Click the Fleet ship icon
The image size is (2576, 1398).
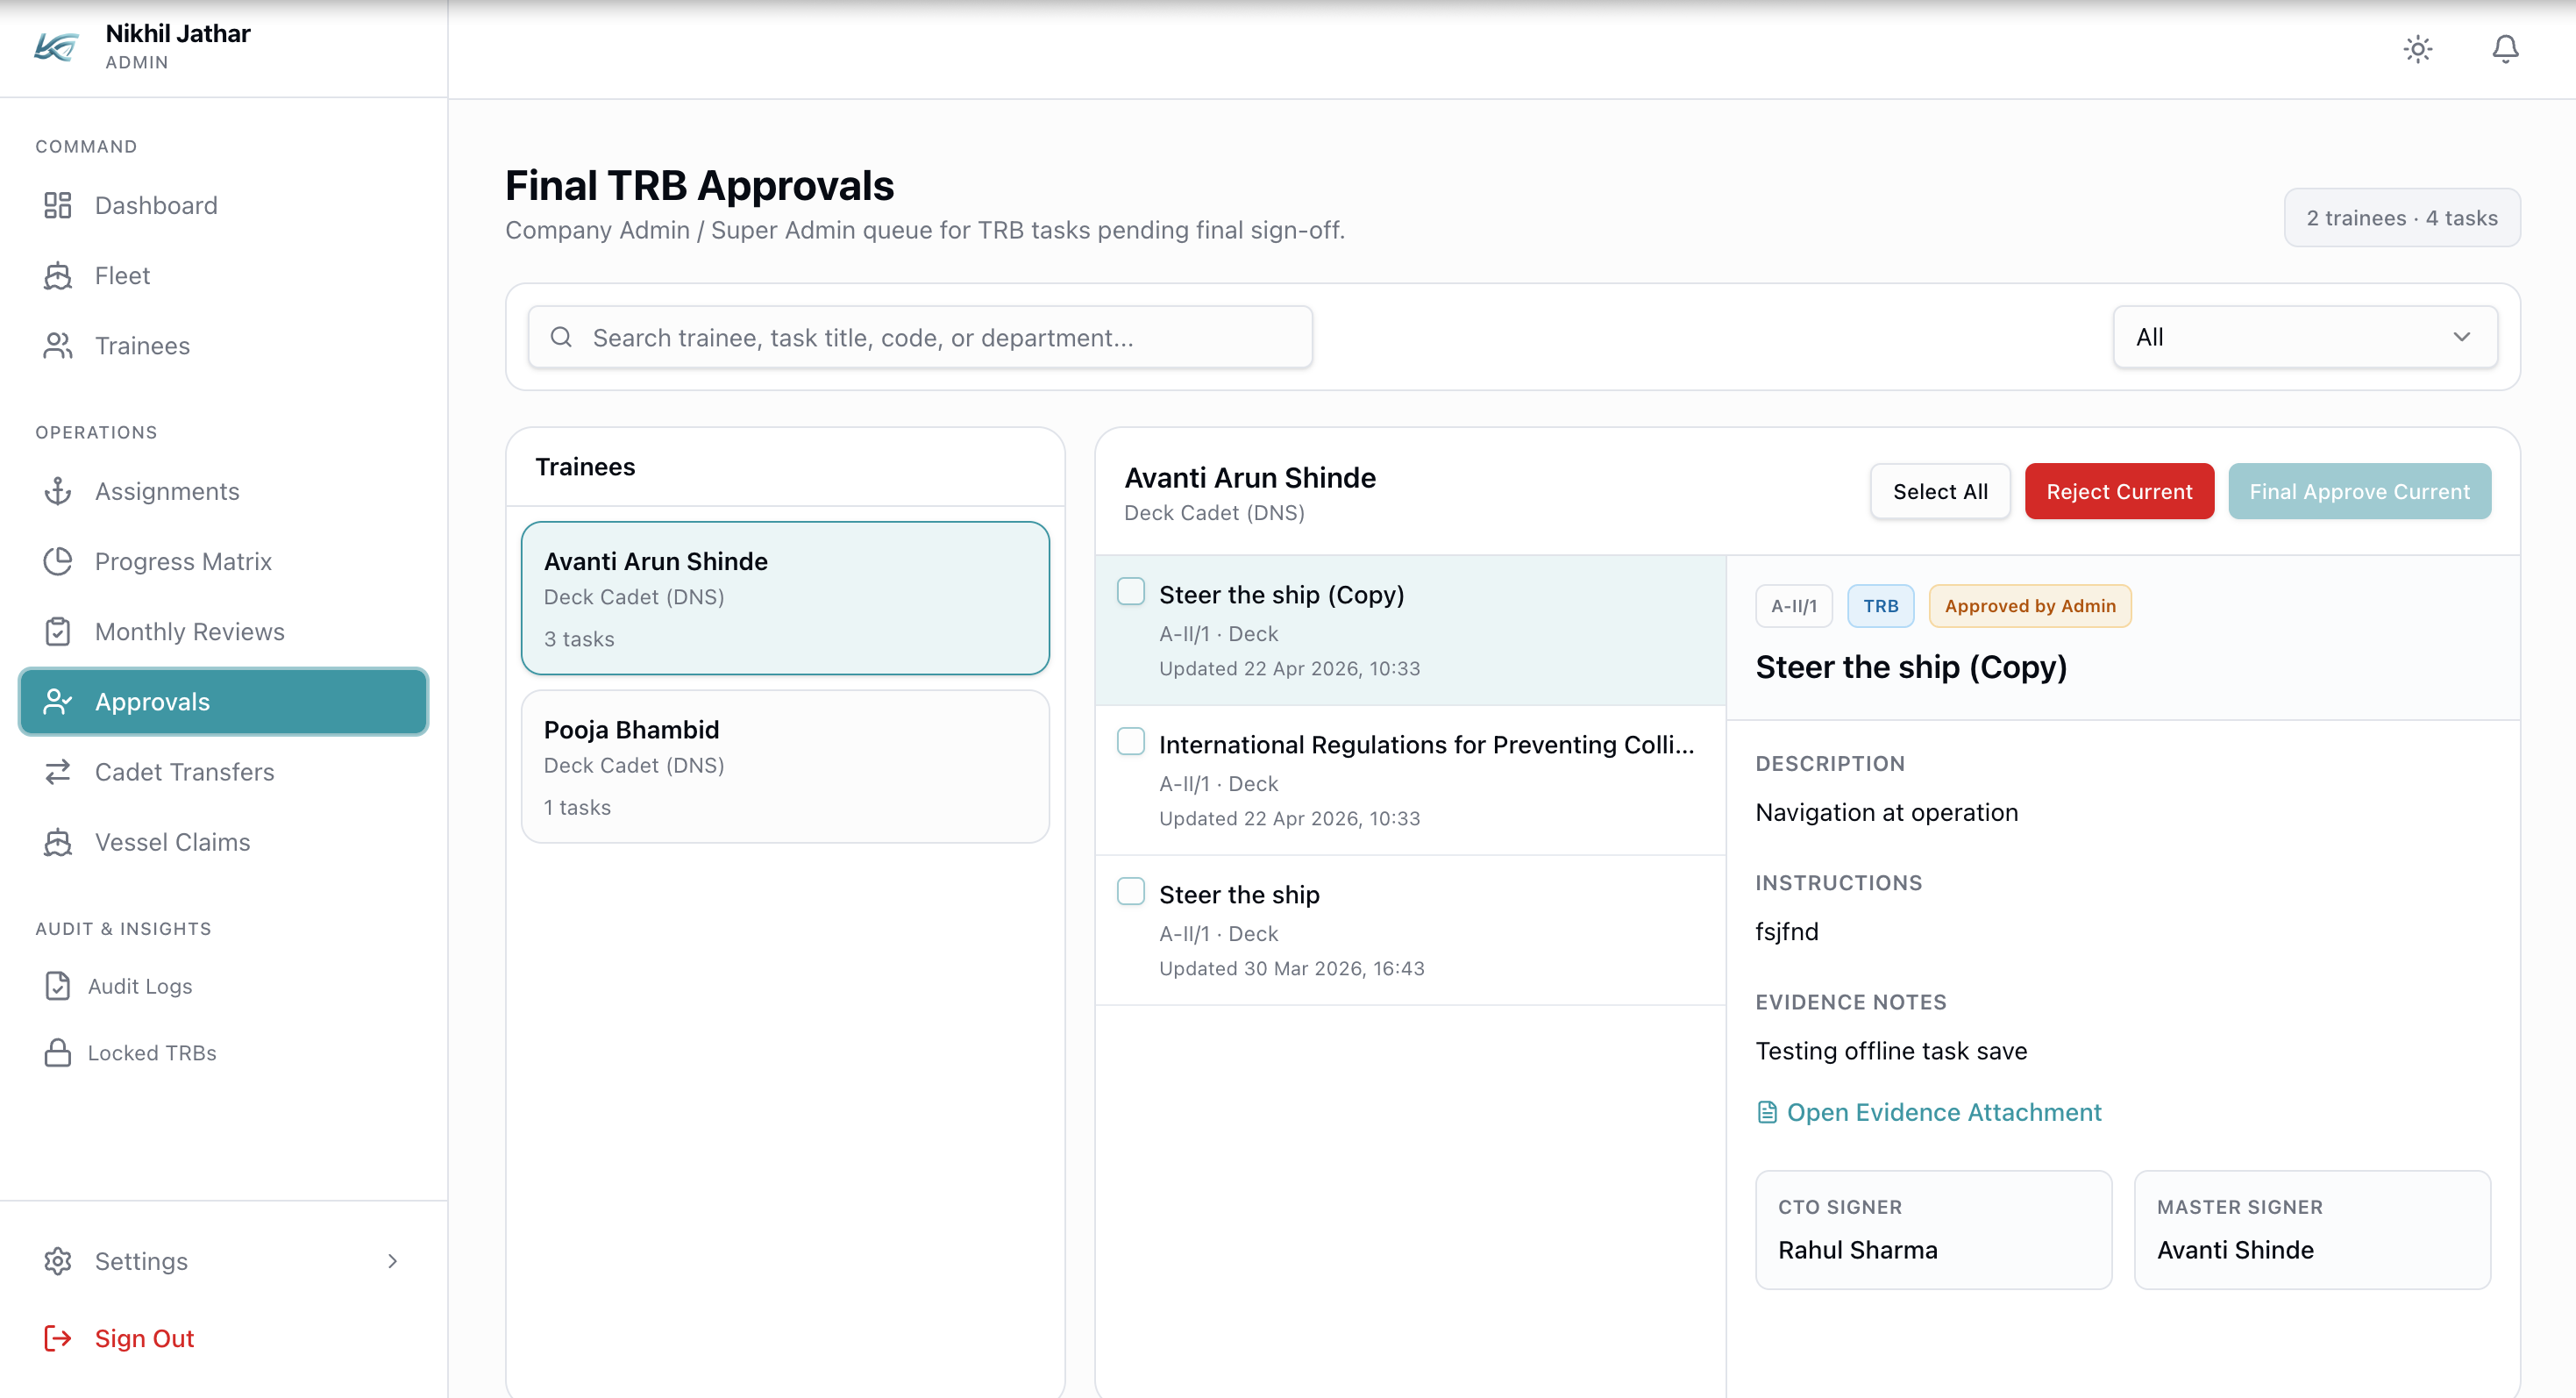pyautogui.click(x=58, y=275)
